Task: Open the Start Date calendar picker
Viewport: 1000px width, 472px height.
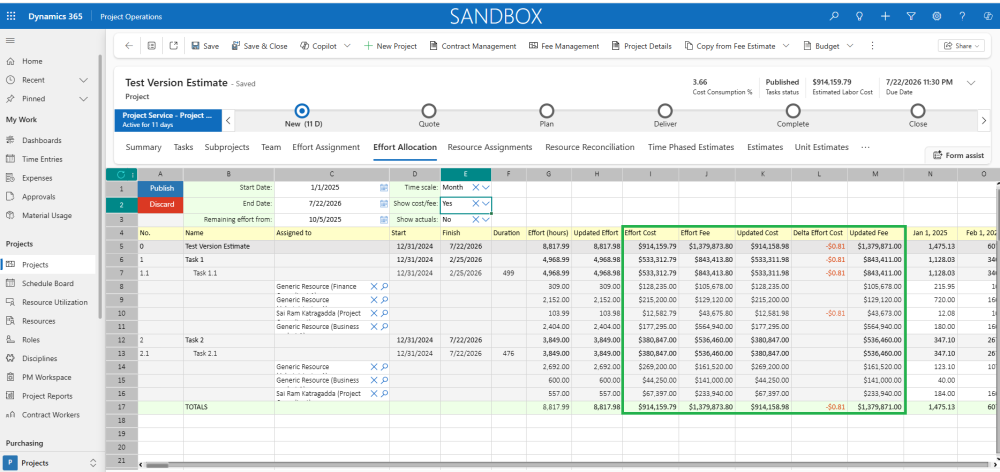Action: pos(384,188)
